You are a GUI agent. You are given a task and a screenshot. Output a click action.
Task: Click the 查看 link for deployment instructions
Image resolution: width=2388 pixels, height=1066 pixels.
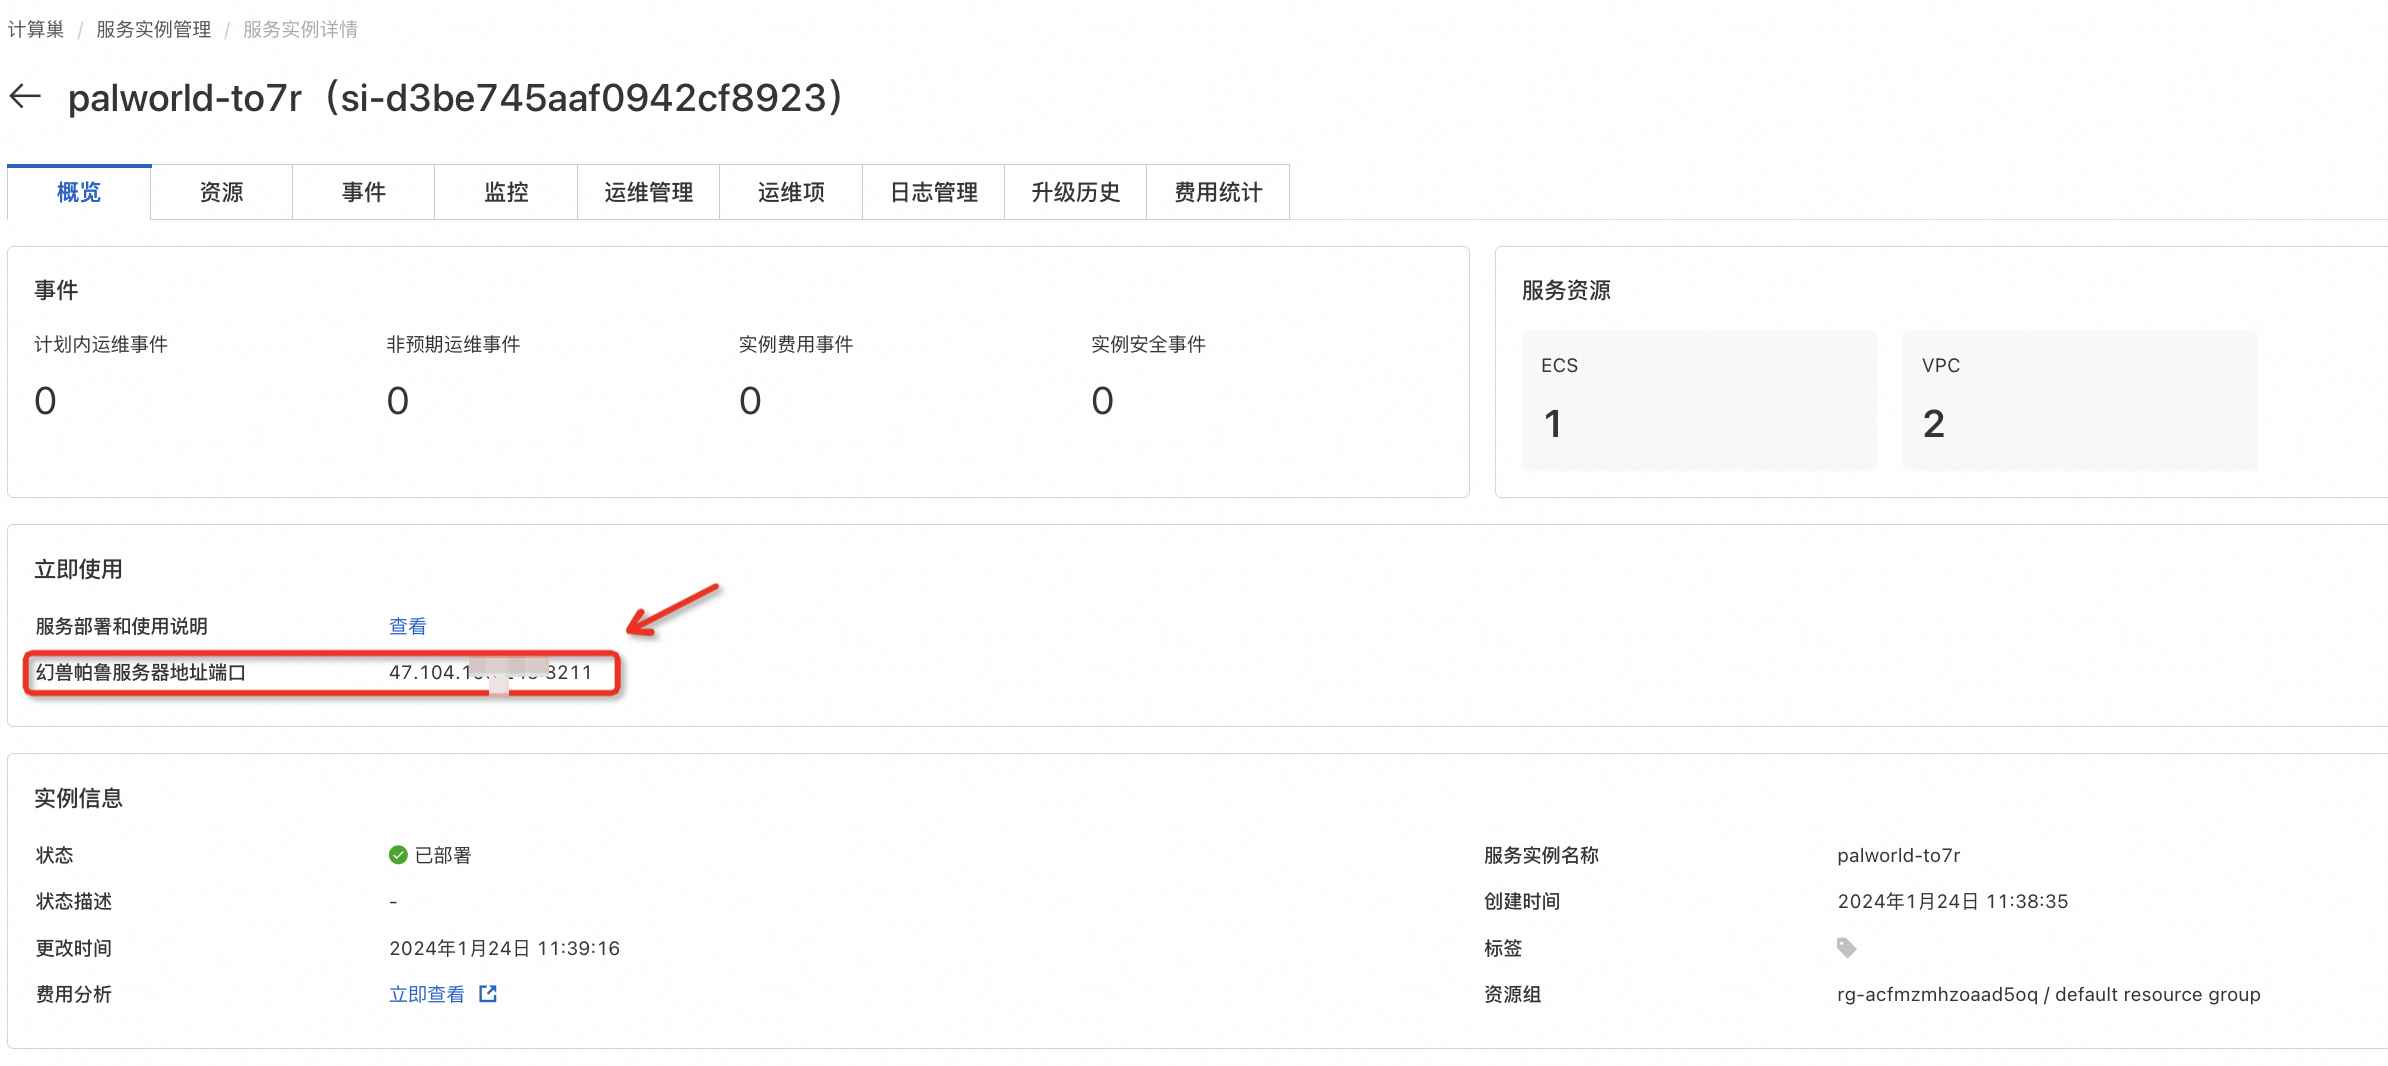tap(406, 625)
